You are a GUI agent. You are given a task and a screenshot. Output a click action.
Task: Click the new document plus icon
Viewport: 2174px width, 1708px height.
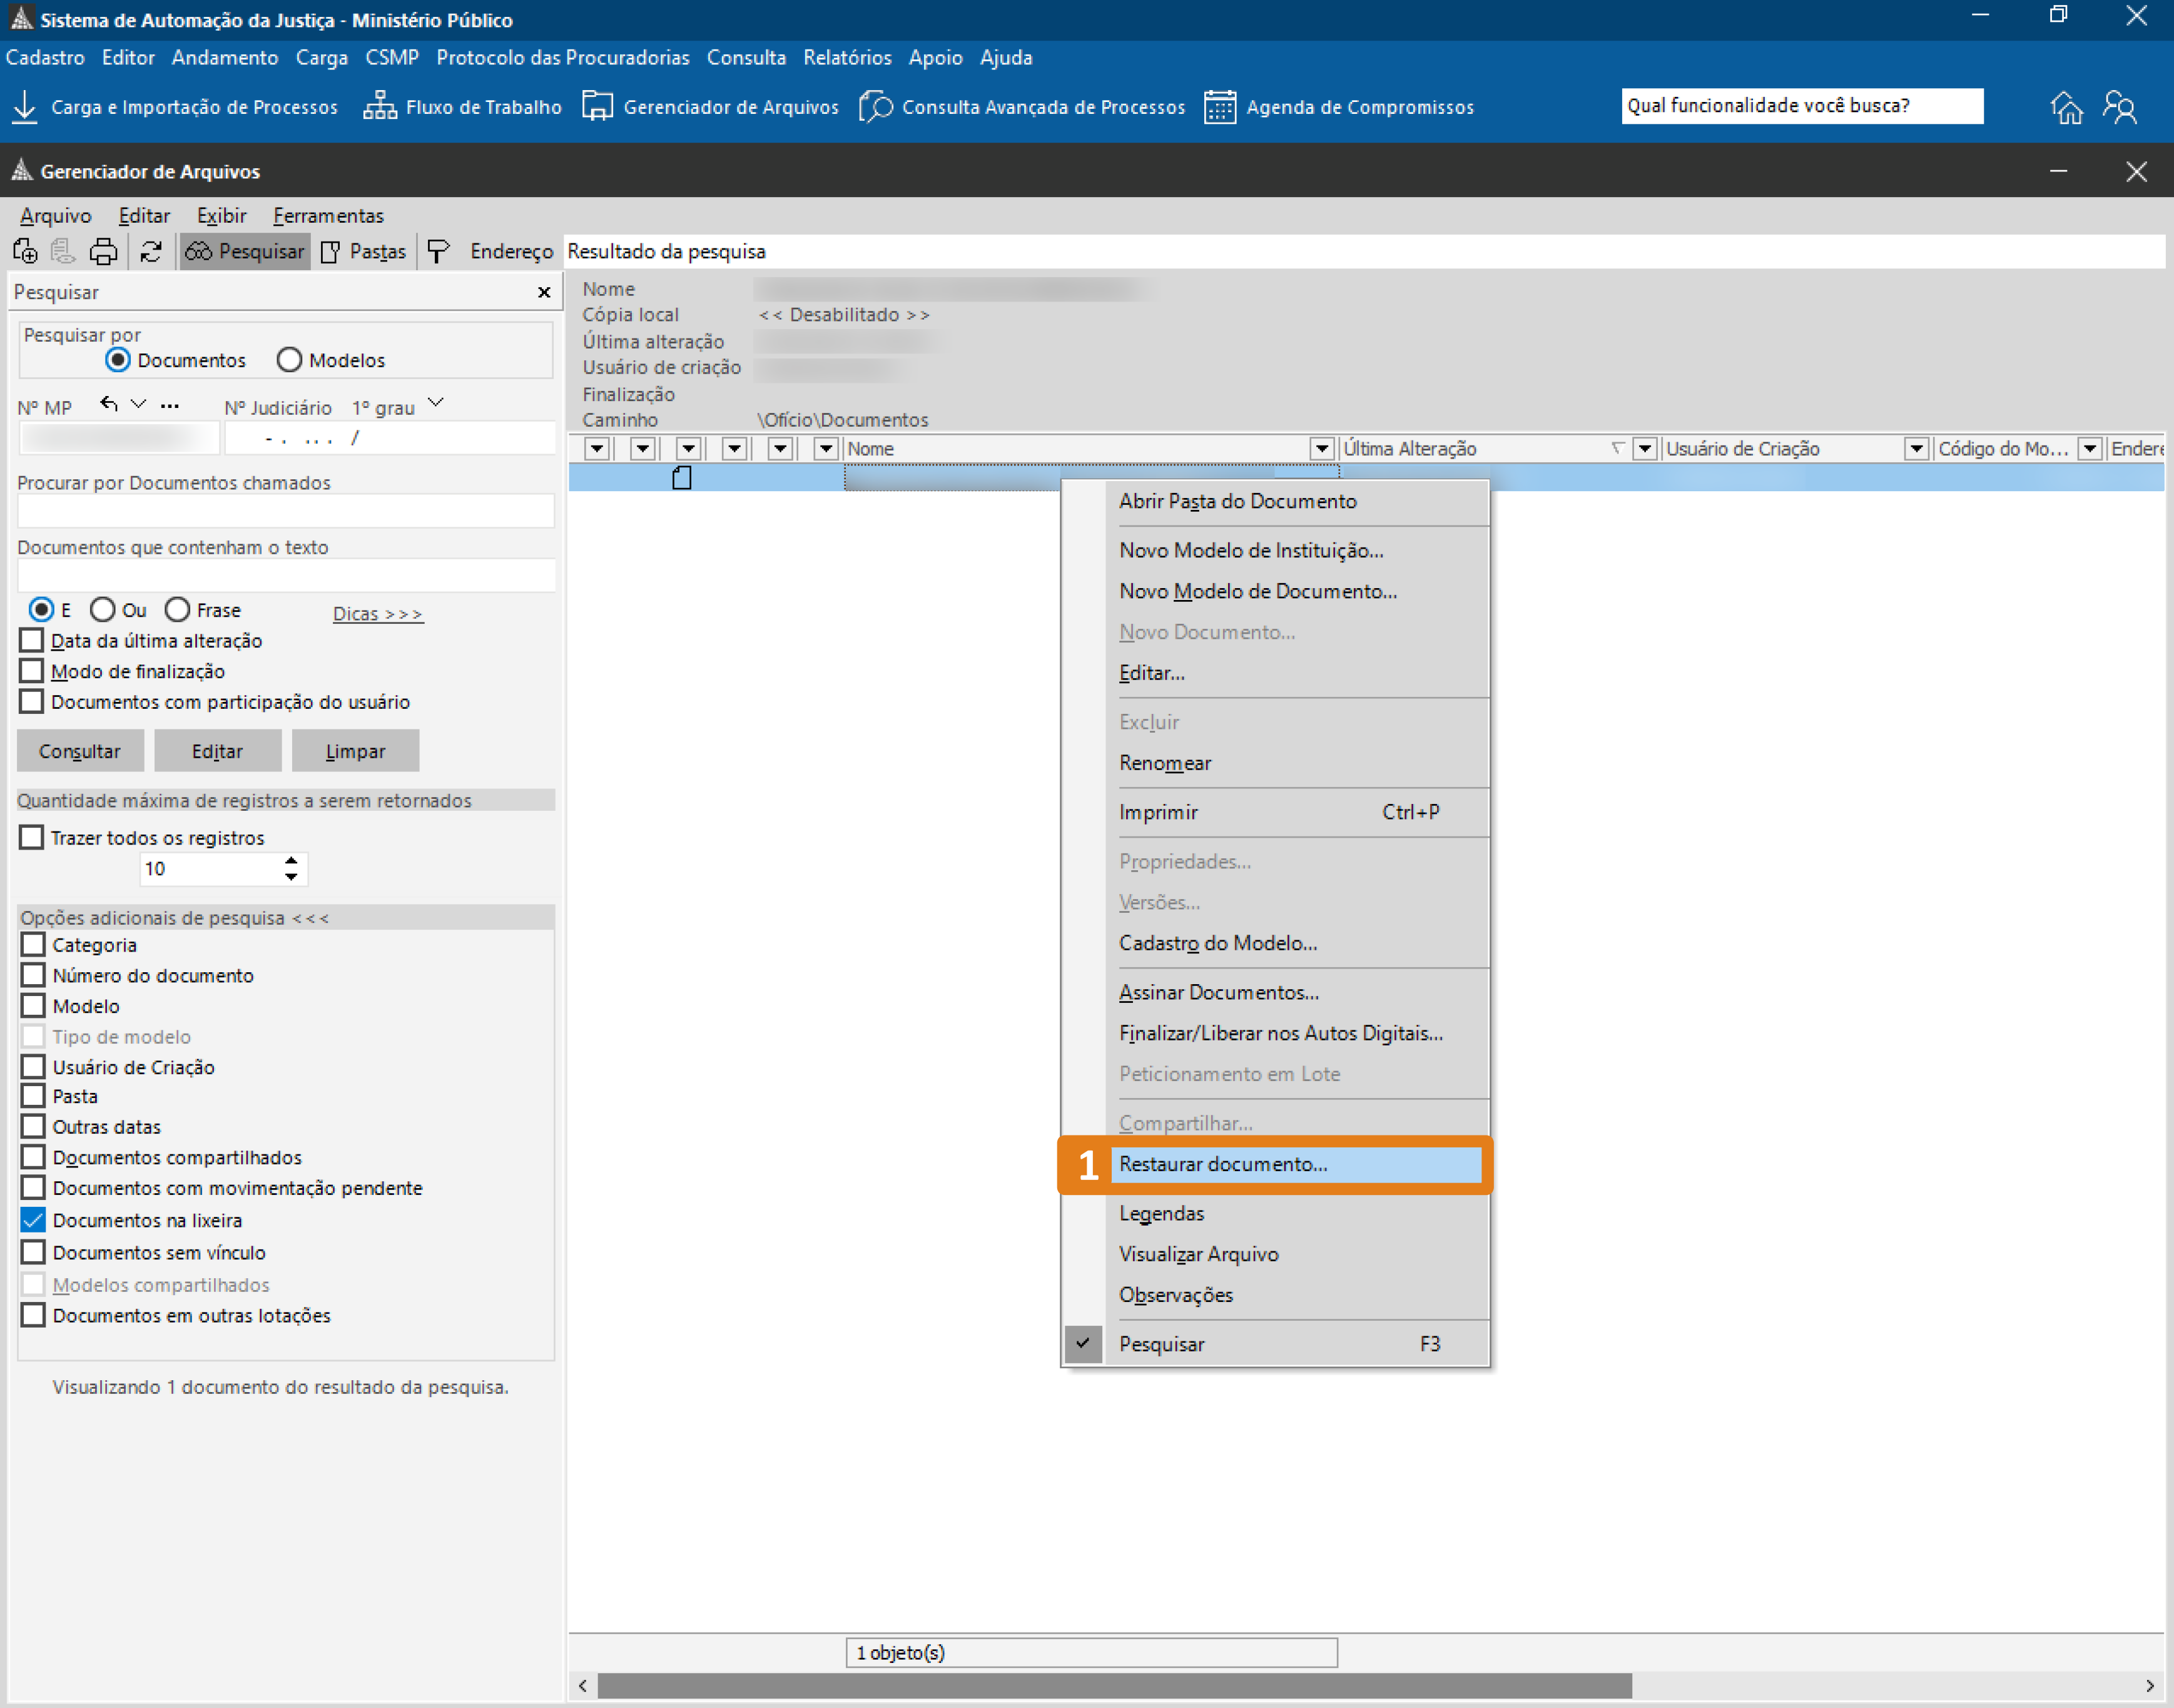pos(25,252)
